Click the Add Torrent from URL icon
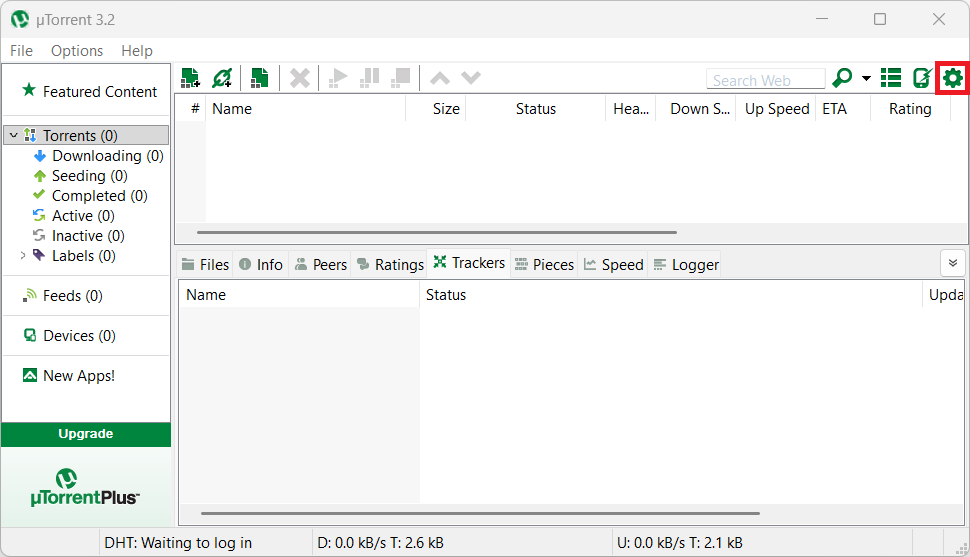This screenshot has height=557, width=970. click(222, 78)
